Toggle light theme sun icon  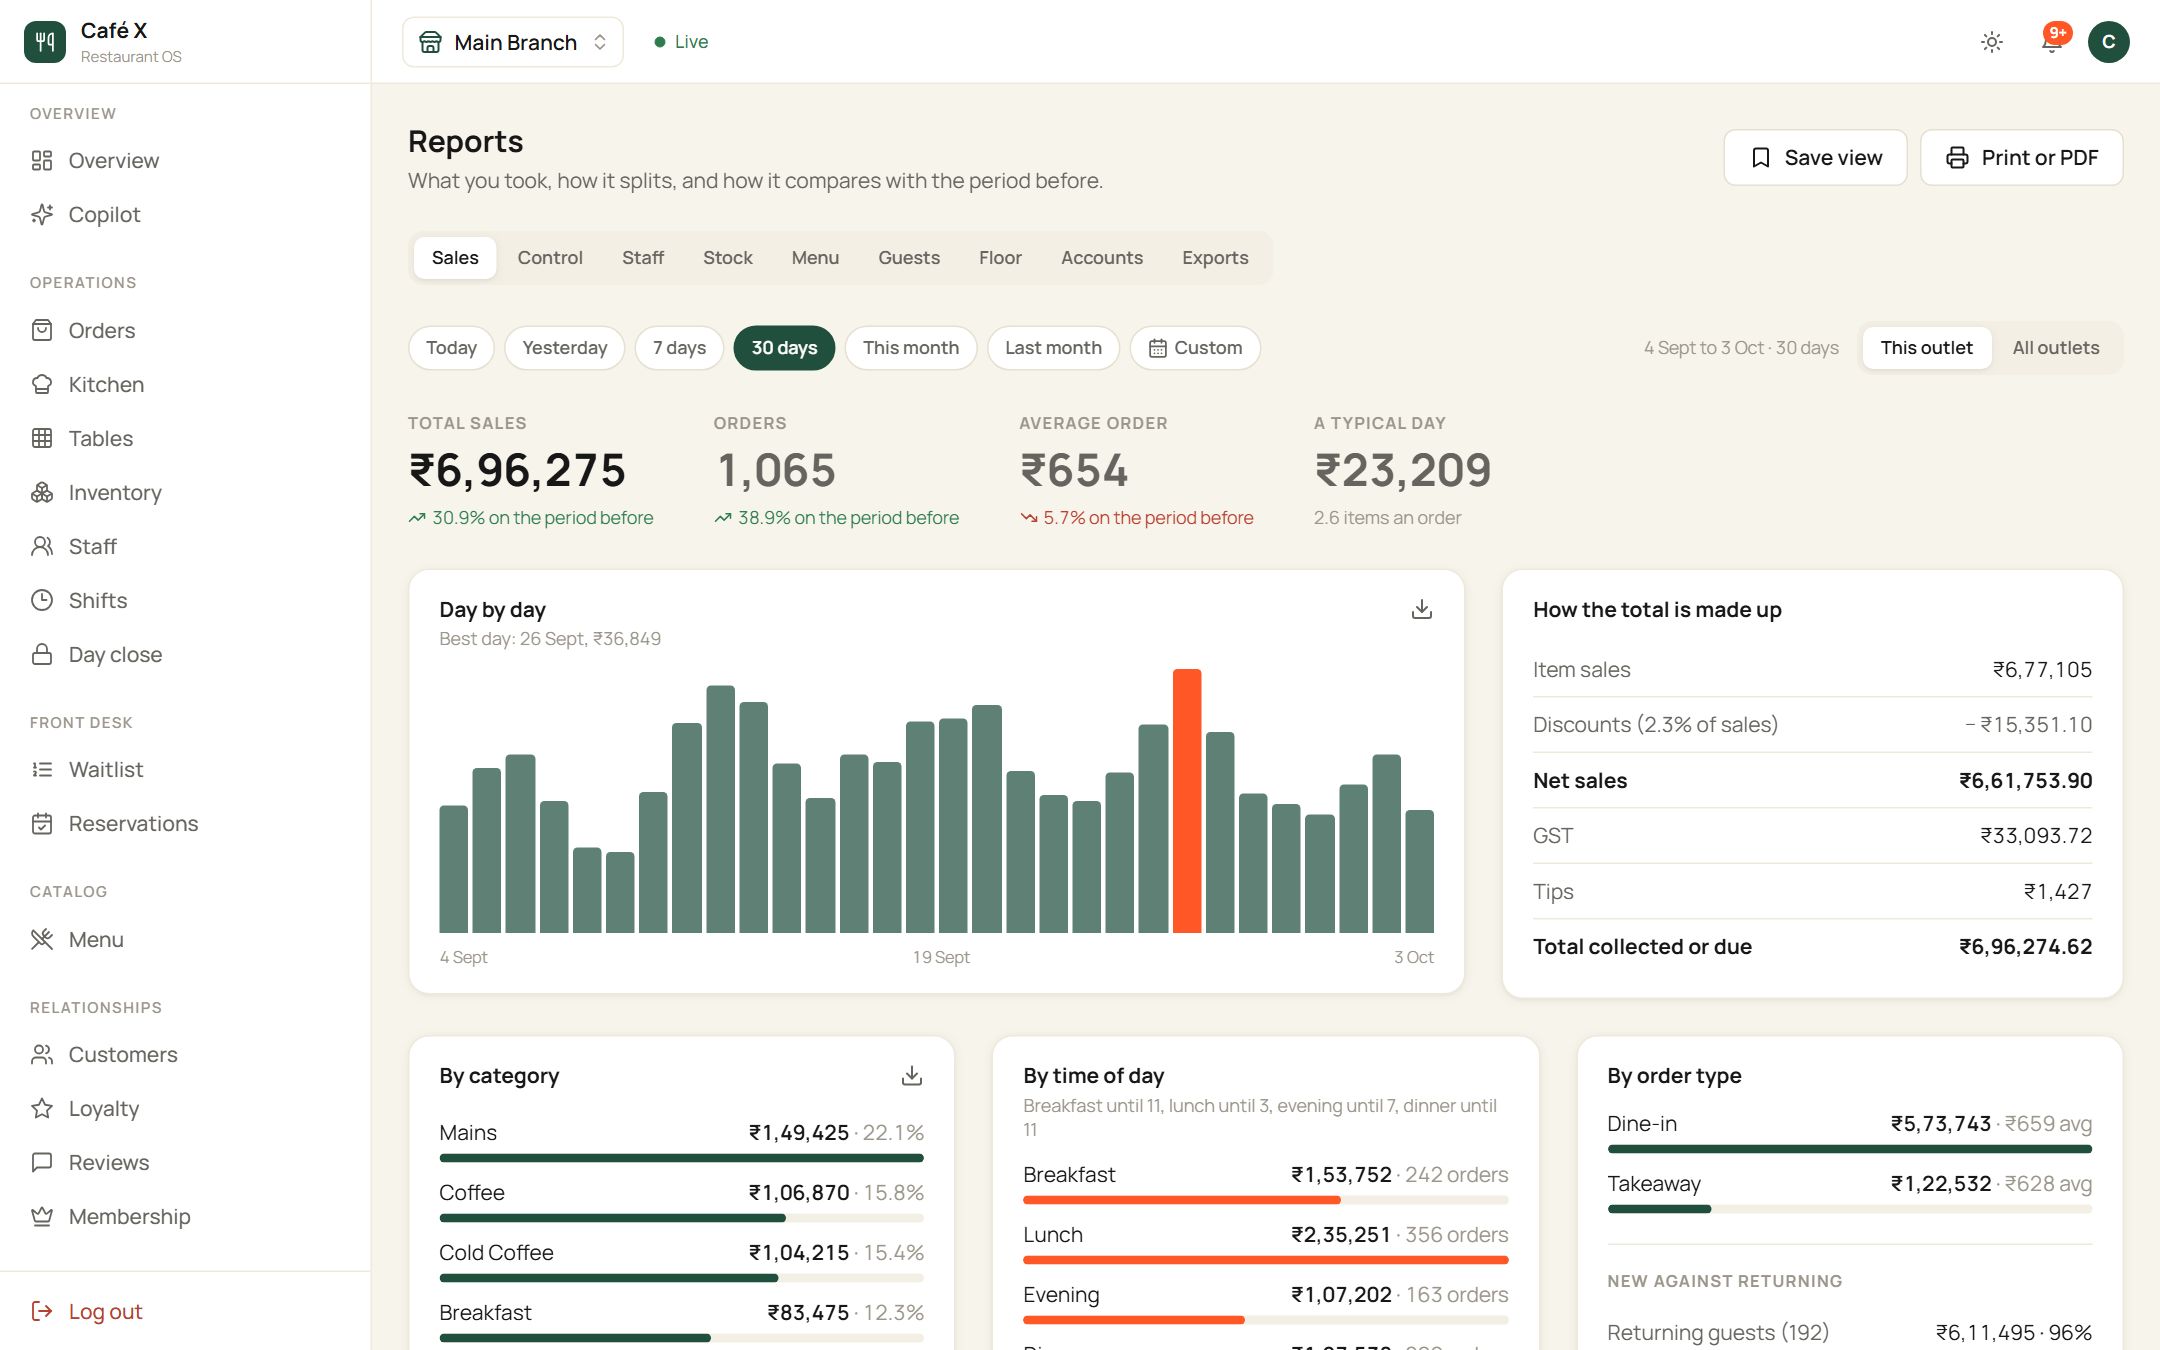click(x=1992, y=42)
